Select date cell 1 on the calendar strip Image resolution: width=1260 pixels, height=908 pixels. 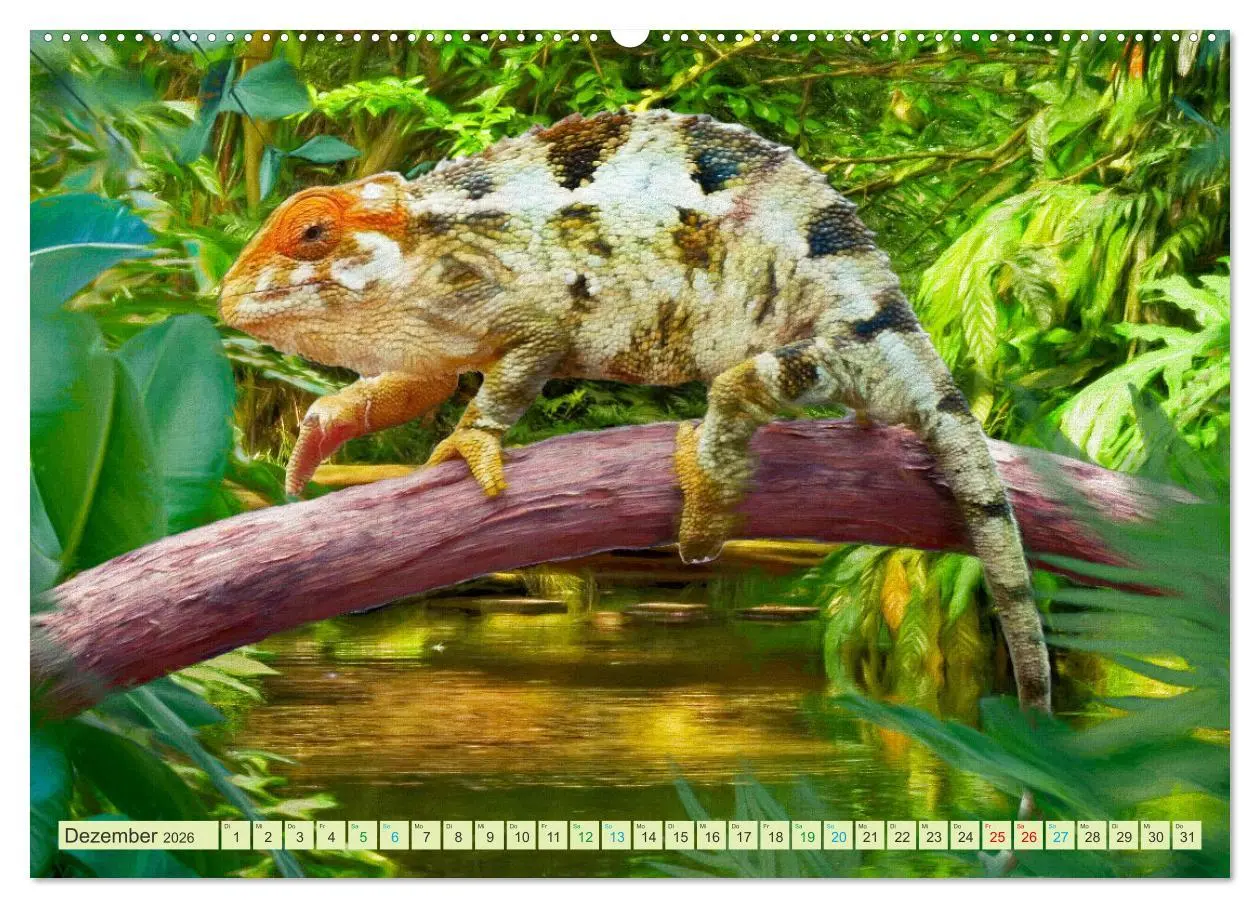236,836
